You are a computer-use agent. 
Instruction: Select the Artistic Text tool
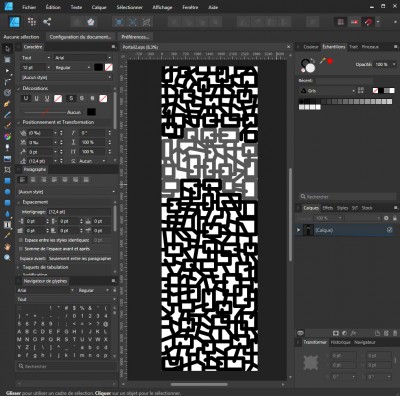7,225
